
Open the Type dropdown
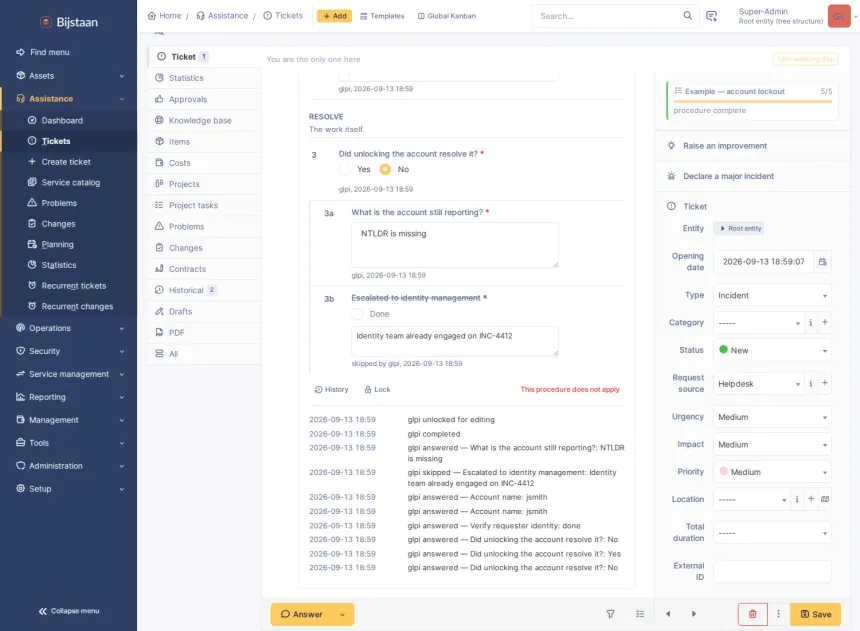(x=772, y=295)
